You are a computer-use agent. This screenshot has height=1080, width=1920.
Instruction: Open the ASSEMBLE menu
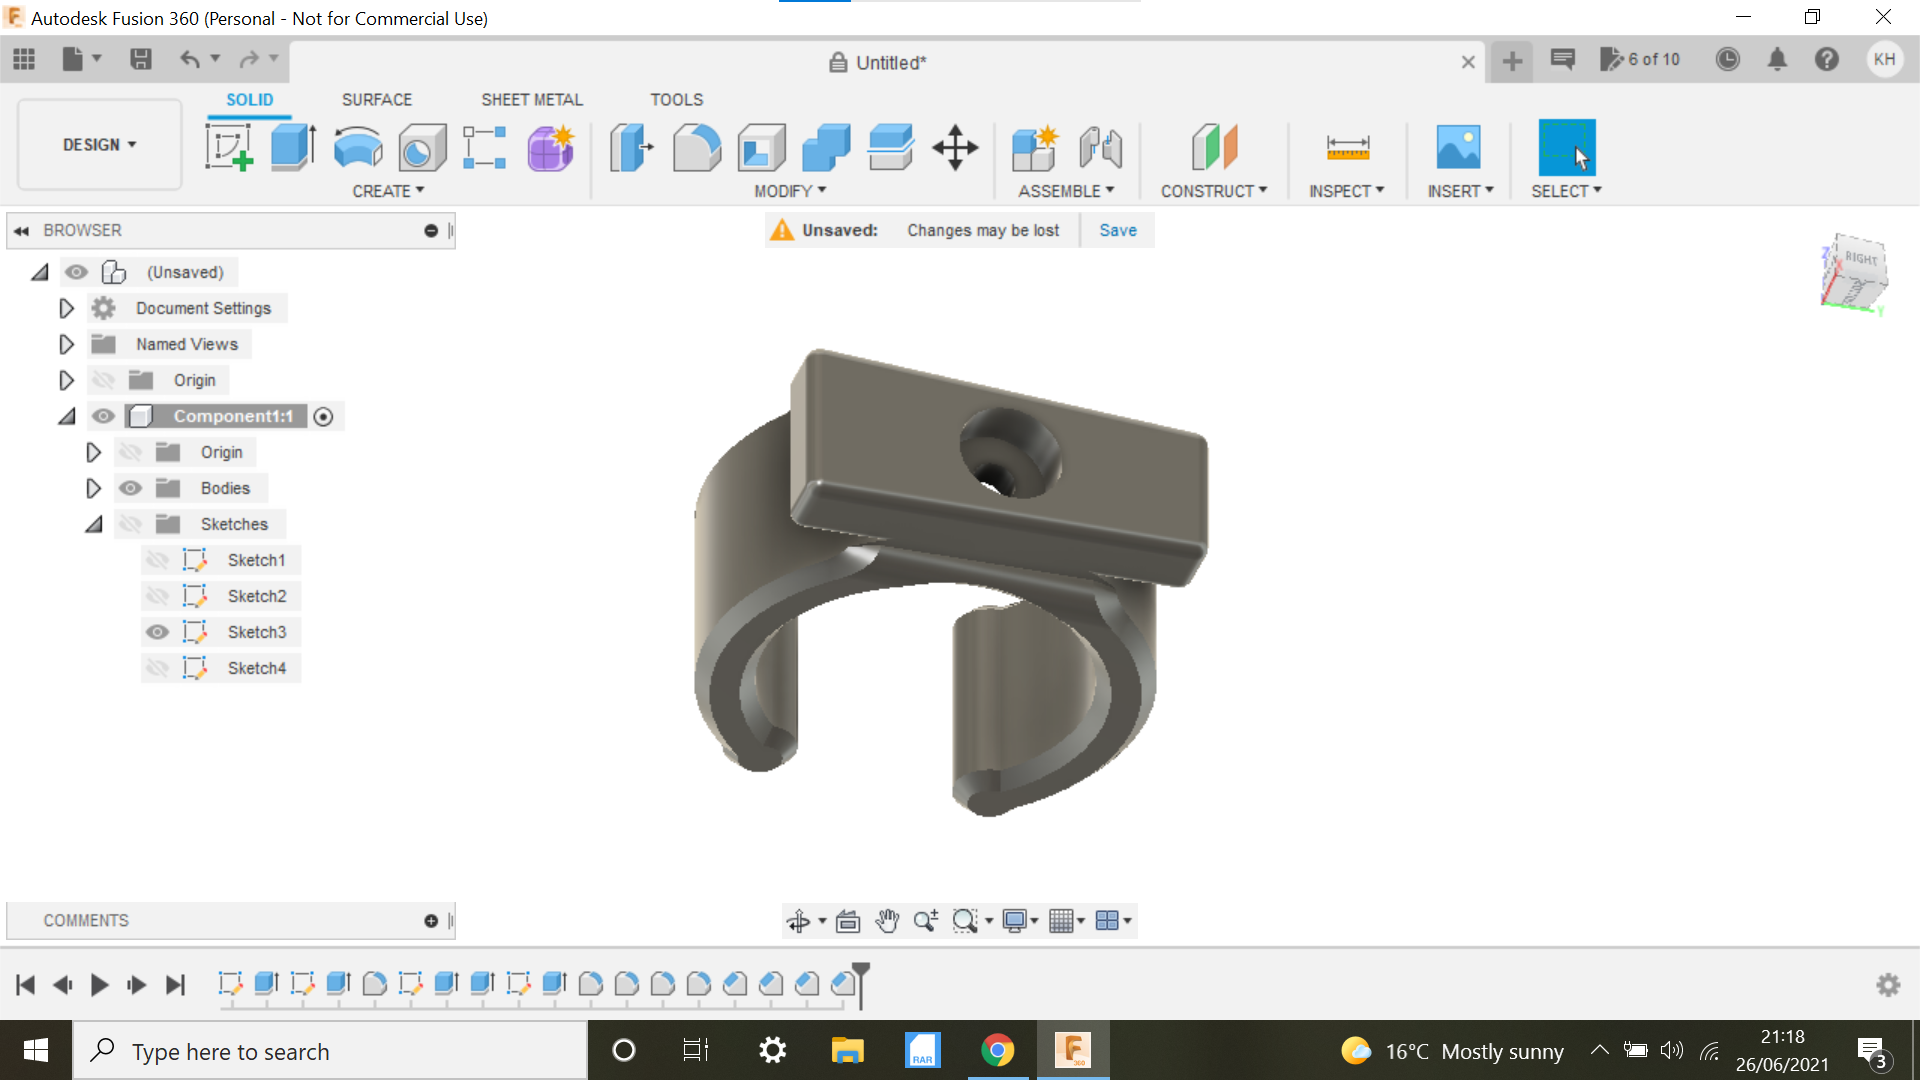(1066, 191)
